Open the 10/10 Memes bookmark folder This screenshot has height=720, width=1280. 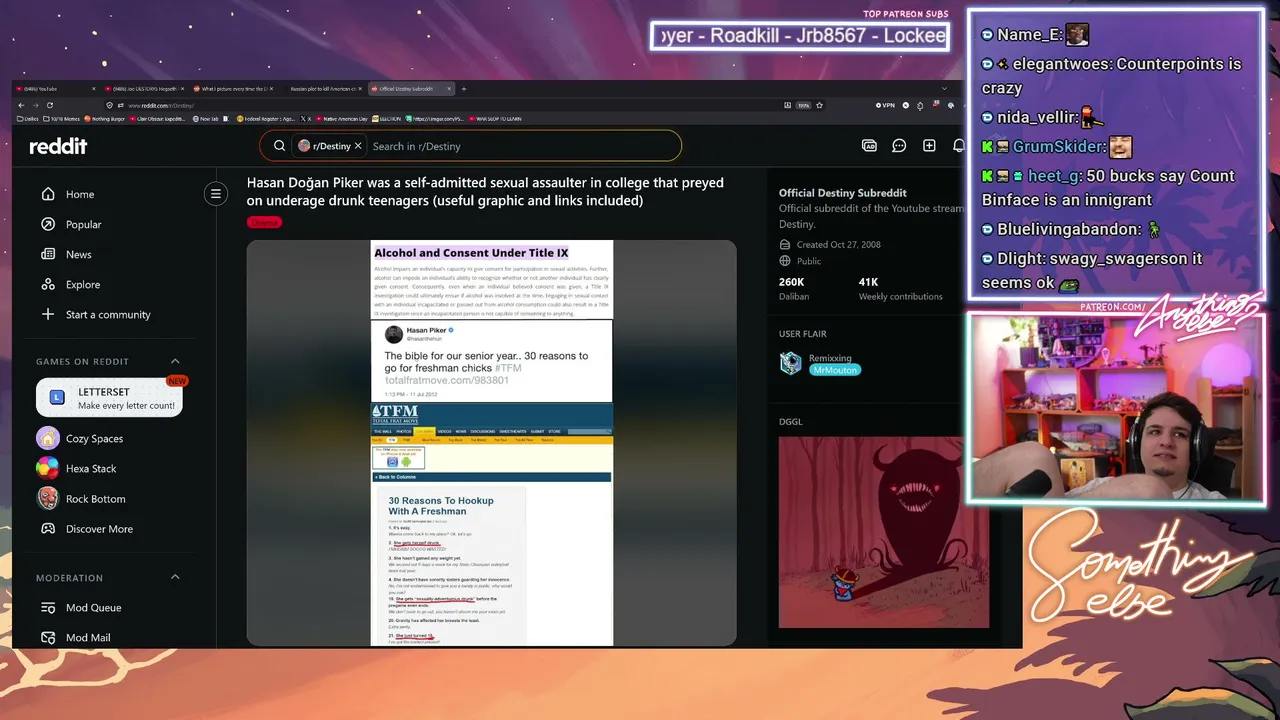tap(61, 119)
